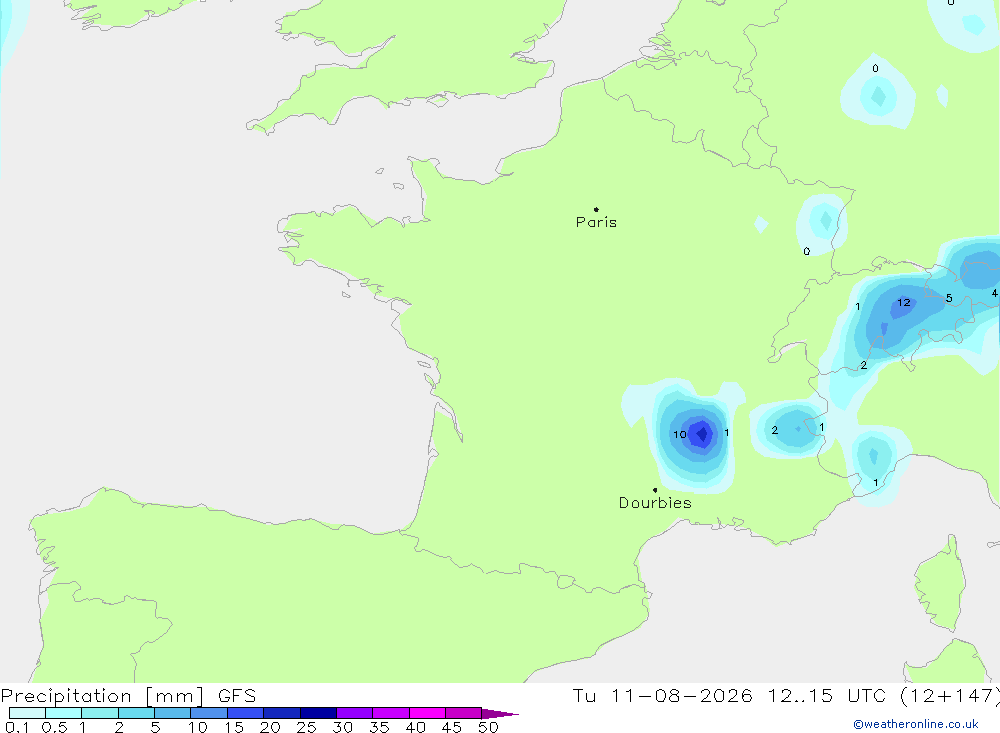This screenshot has height=733, width=1000.
Task: Click the '50' legend scale label
Action: point(488,727)
